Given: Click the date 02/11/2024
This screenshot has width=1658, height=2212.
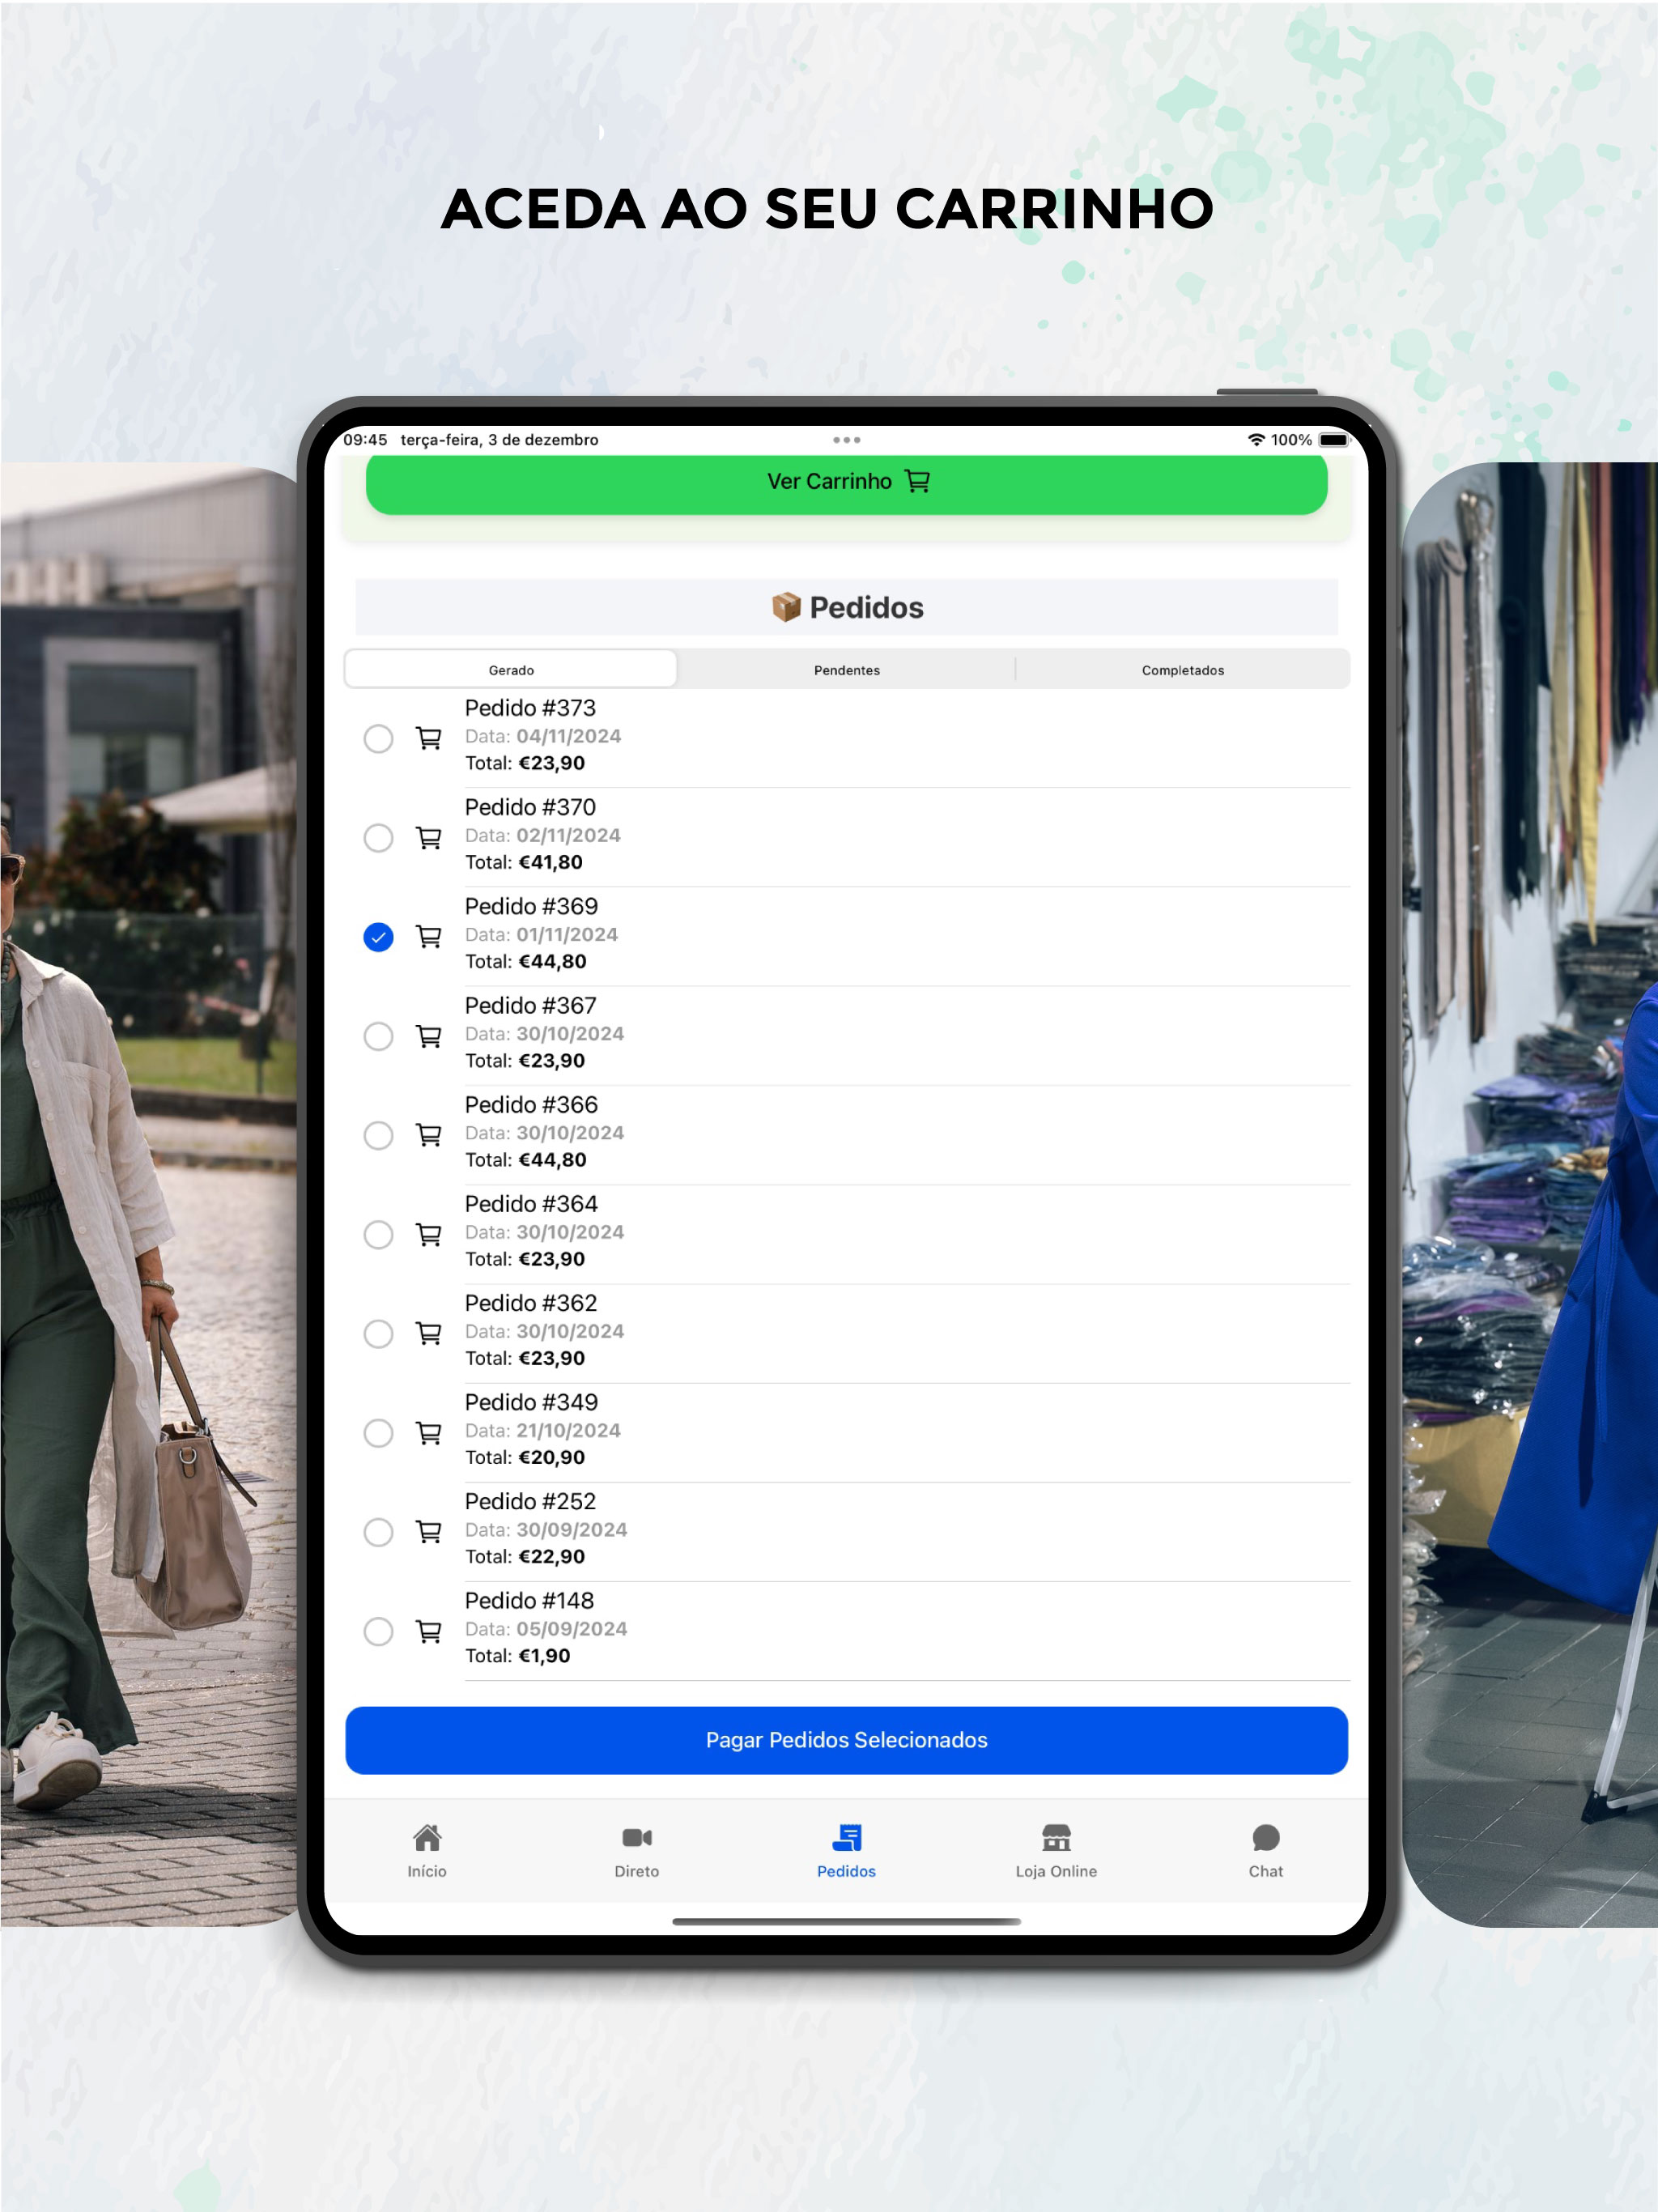Looking at the screenshot, I should tap(568, 835).
